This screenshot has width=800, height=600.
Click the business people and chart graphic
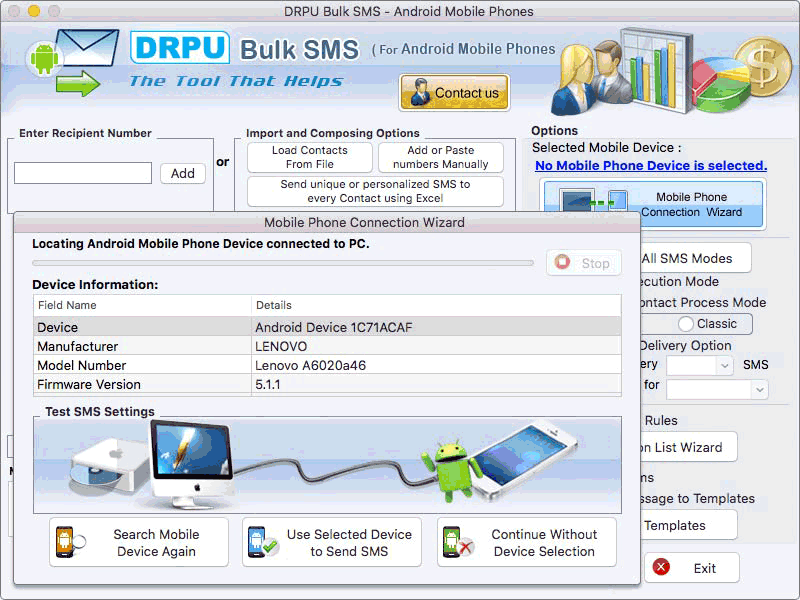[x=622, y=71]
